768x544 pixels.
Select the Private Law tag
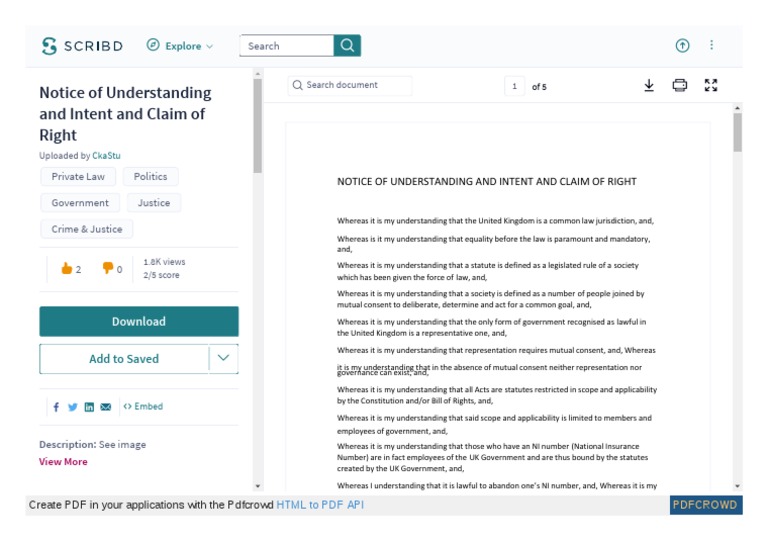[78, 177]
